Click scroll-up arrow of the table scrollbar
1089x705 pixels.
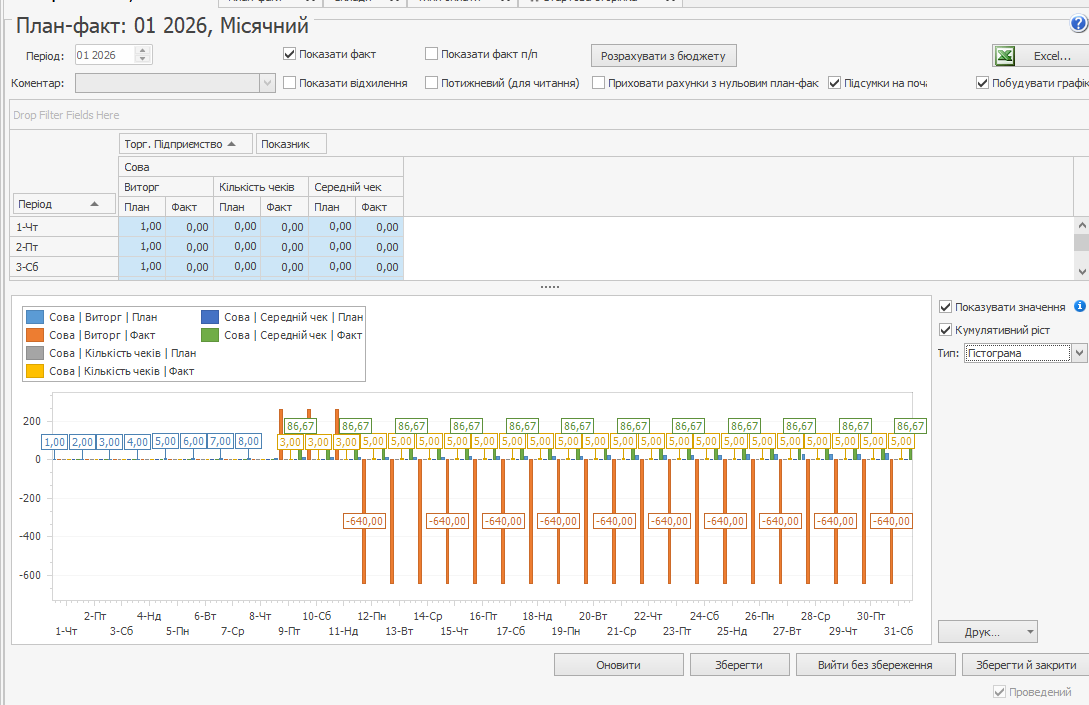pos(1081,226)
